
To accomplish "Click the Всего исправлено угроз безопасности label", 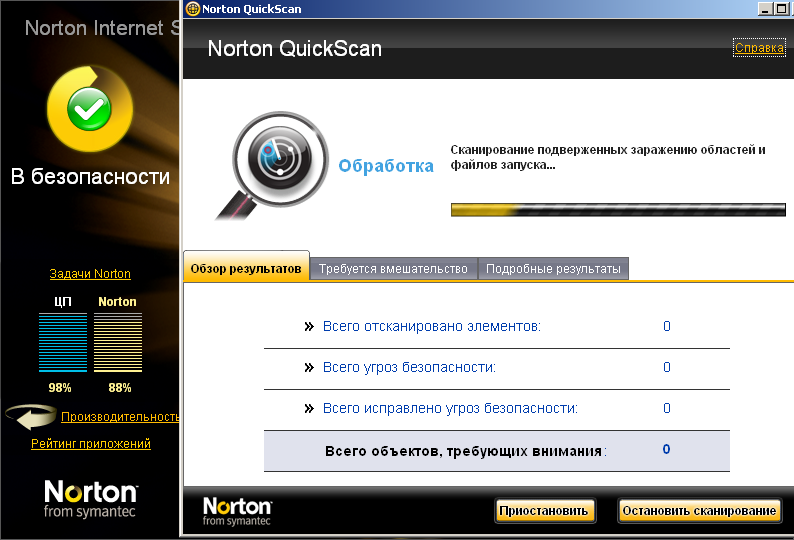I will [x=451, y=409].
